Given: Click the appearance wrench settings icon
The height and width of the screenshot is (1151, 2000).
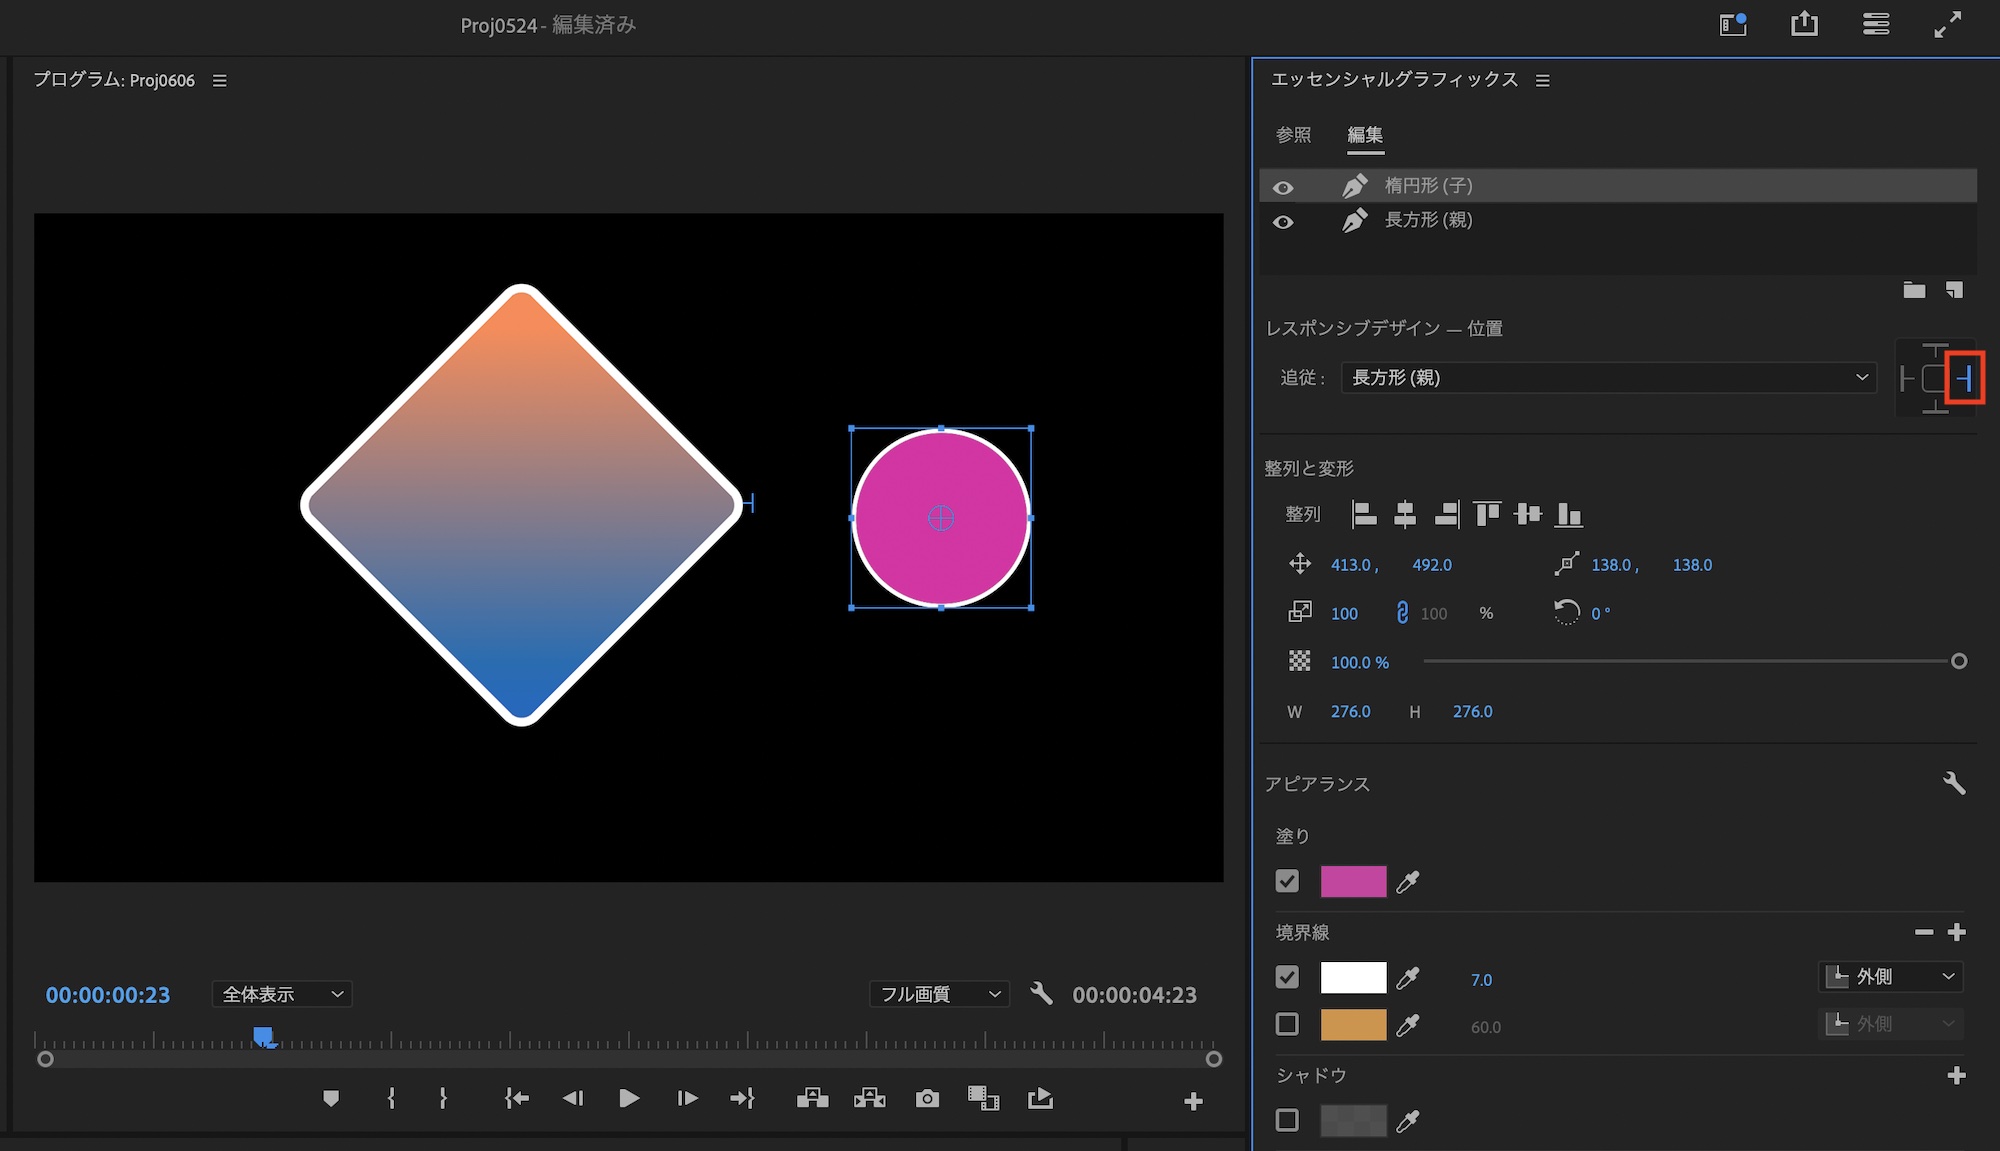Looking at the screenshot, I should (x=1954, y=783).
